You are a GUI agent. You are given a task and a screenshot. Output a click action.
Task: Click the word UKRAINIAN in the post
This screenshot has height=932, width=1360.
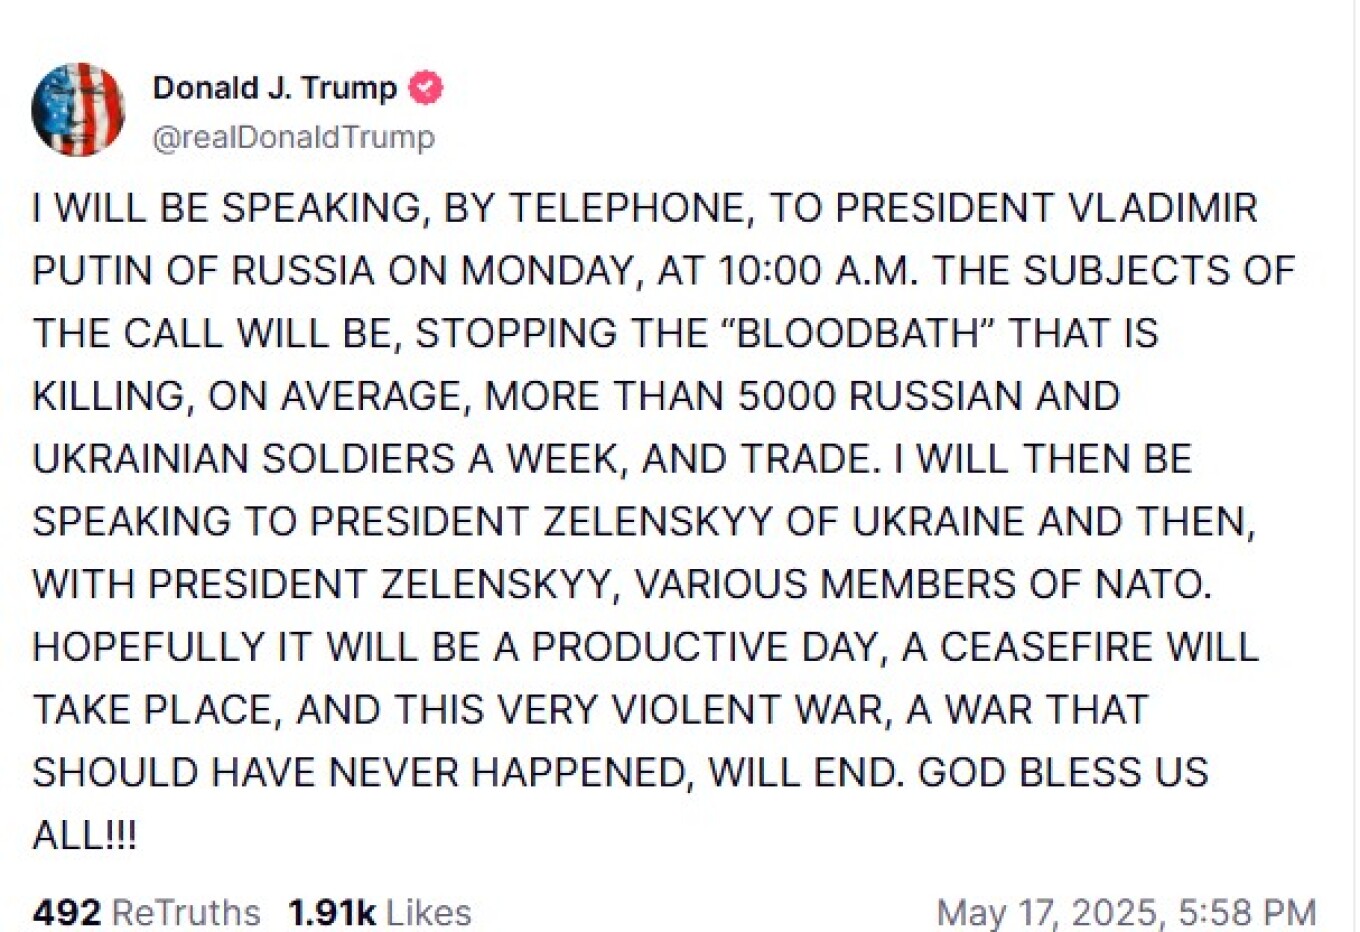139,459
